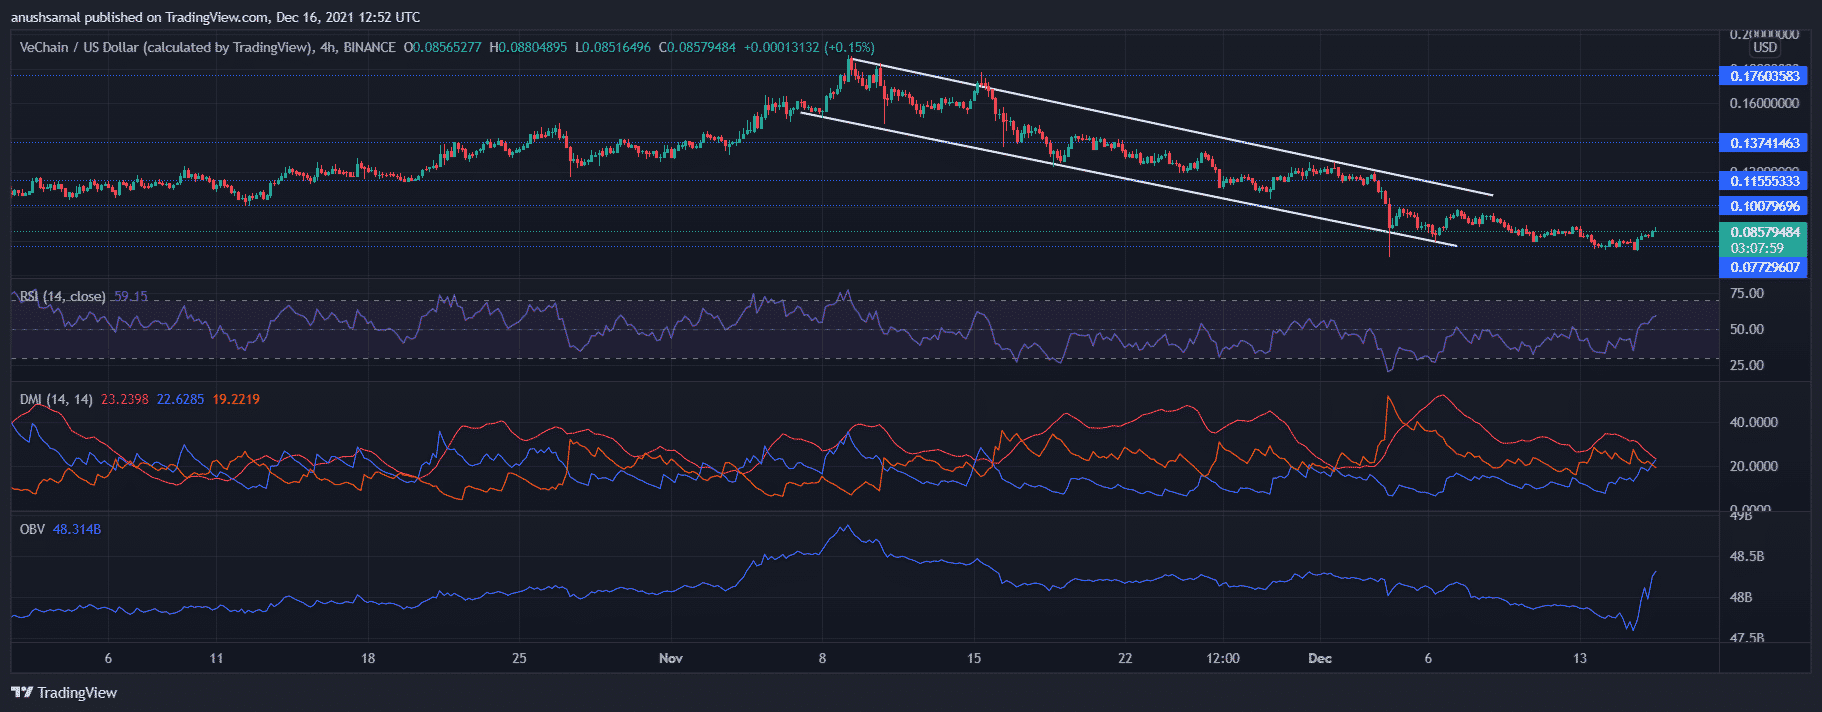Click the Dec label on time axis
The height and width of the screenshot is (712, 1822).
coord(1320,658)
